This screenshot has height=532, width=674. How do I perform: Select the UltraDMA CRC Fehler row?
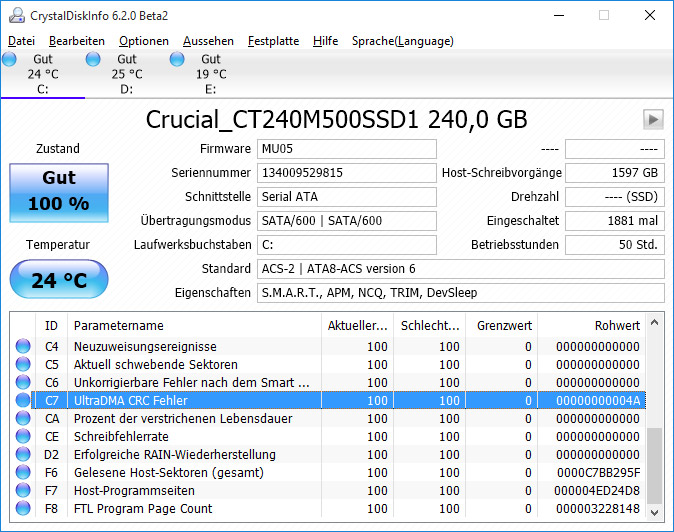(x=328, y=401)
